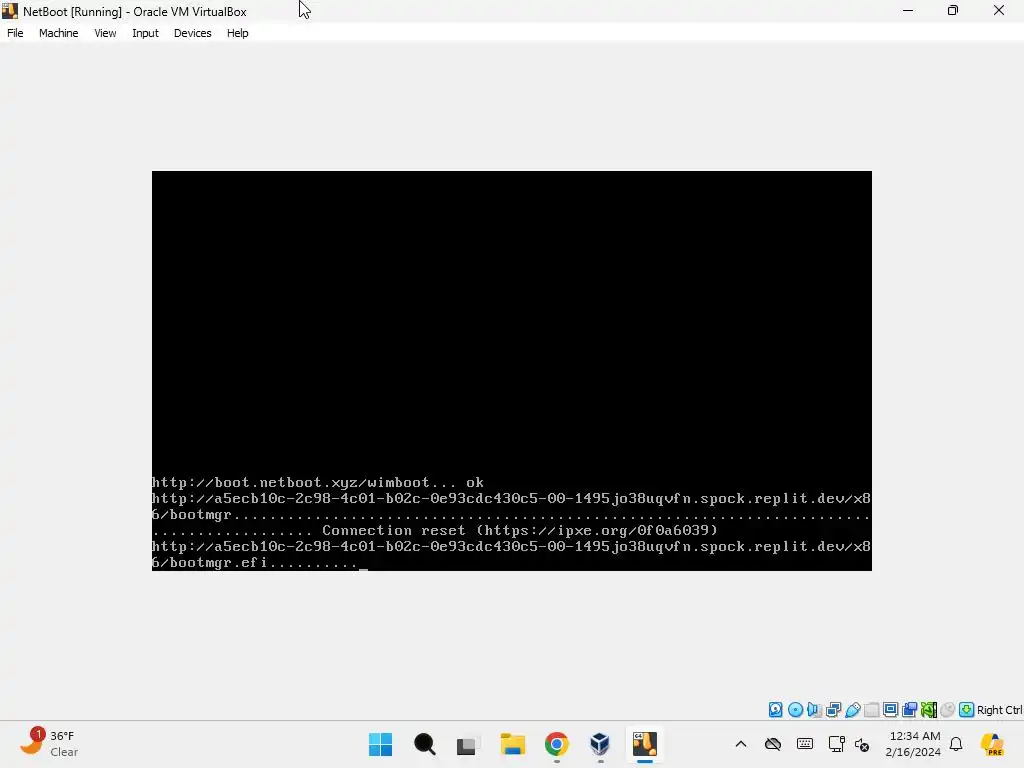Restore down the NetBoot VirtualBox window

pyautogui.click(x=953, y=10)
